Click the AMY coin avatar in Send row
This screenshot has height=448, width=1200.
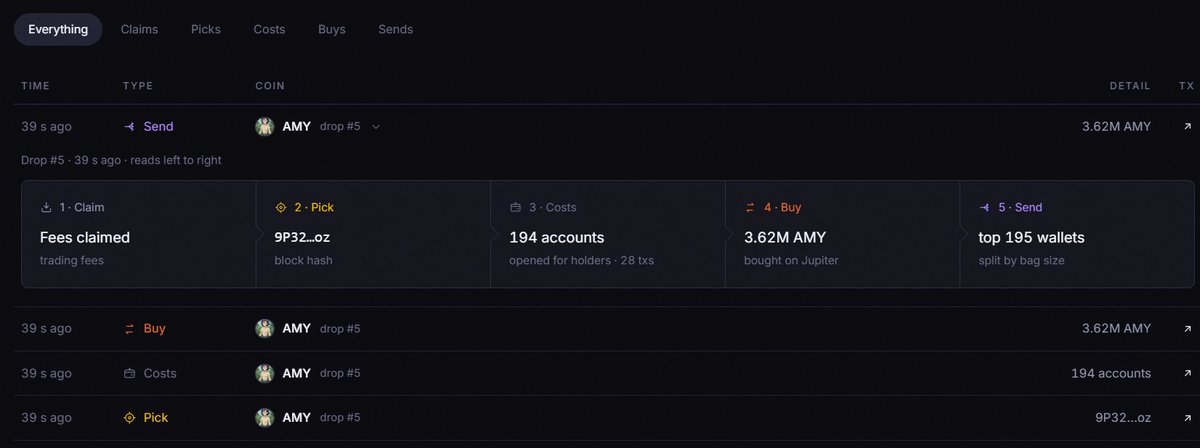pyautogui.click(x=265, y=127)
